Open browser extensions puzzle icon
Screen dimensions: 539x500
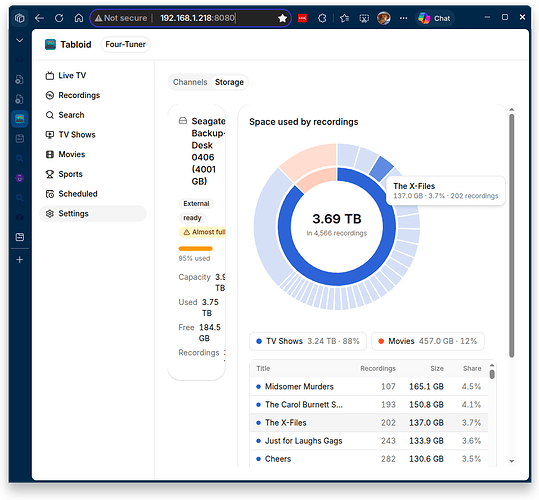(322, 18)
